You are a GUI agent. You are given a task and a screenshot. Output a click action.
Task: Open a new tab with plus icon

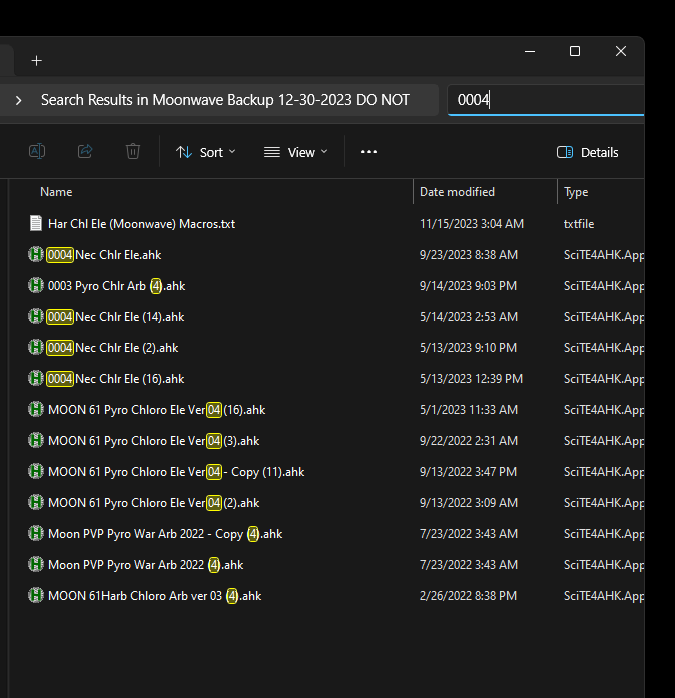click(37, 61)
